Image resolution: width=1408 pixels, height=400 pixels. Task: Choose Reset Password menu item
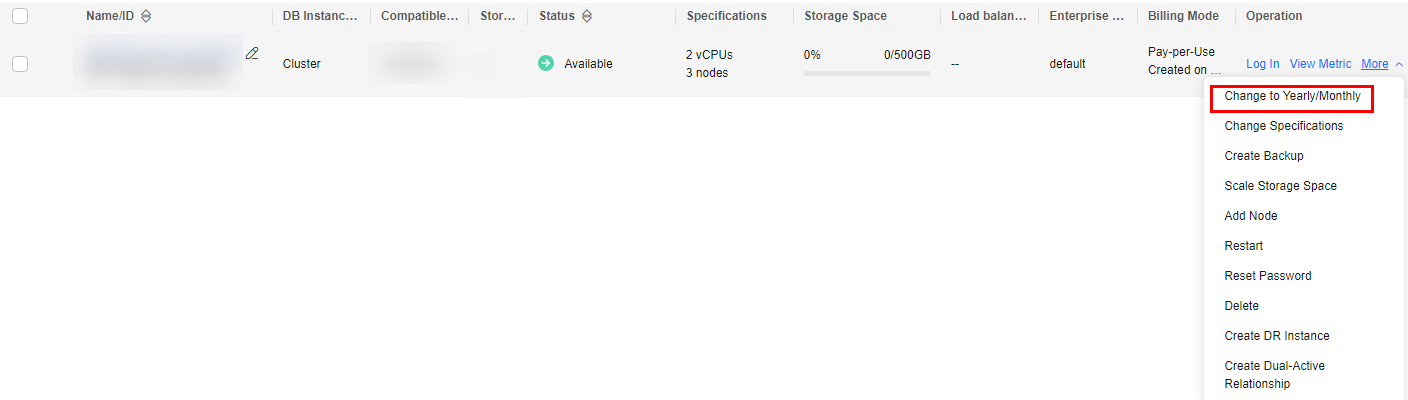(1268, 276)
